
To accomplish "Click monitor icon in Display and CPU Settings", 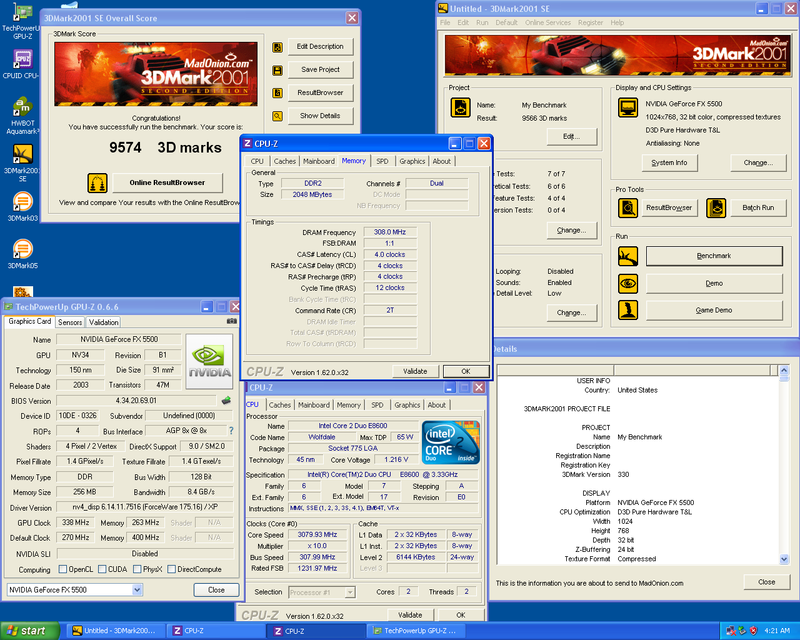I will coord(628,108).
